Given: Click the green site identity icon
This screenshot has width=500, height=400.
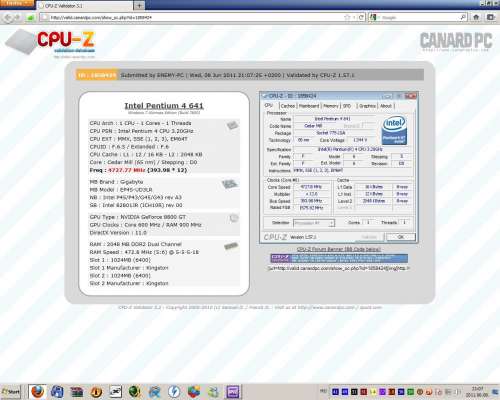Looking at the screenshot, I should [31, 17].
